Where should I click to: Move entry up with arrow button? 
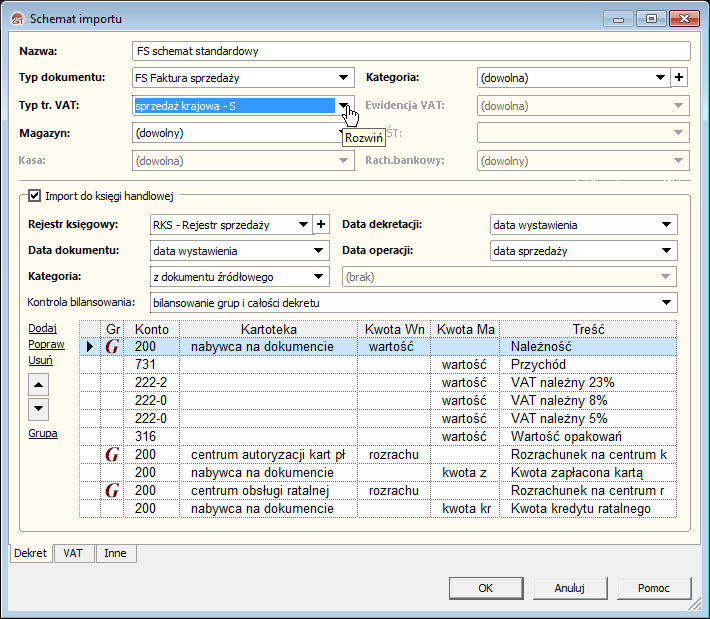(37, 384)
